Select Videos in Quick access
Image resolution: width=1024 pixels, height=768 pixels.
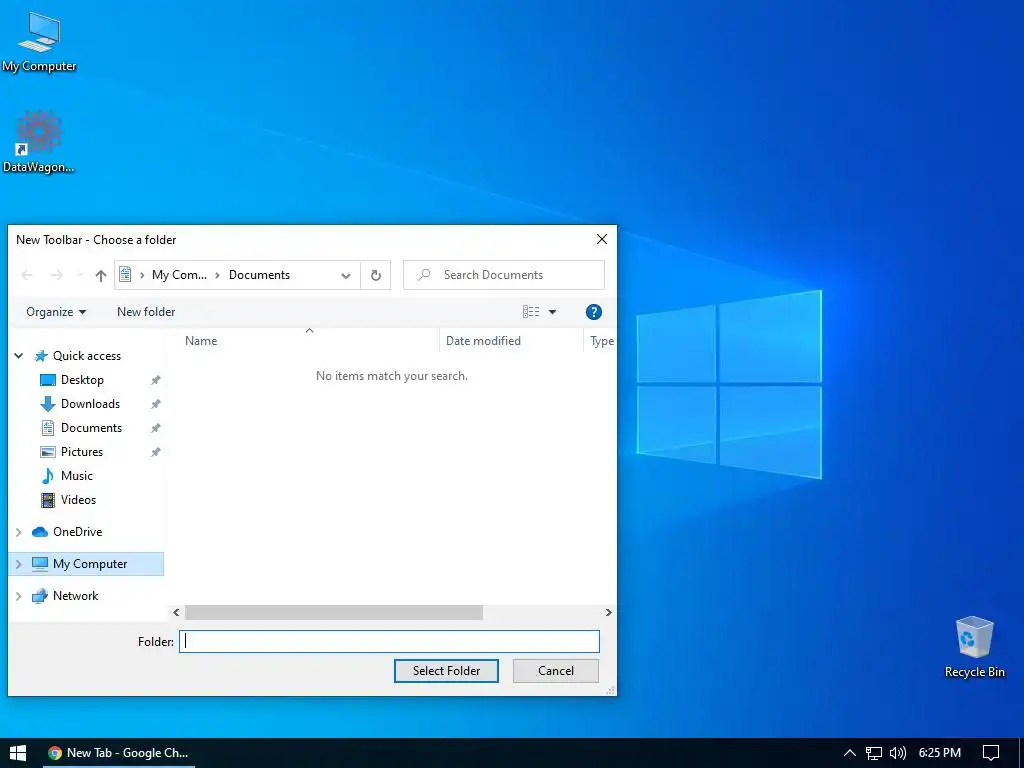[x=78, y=500]
